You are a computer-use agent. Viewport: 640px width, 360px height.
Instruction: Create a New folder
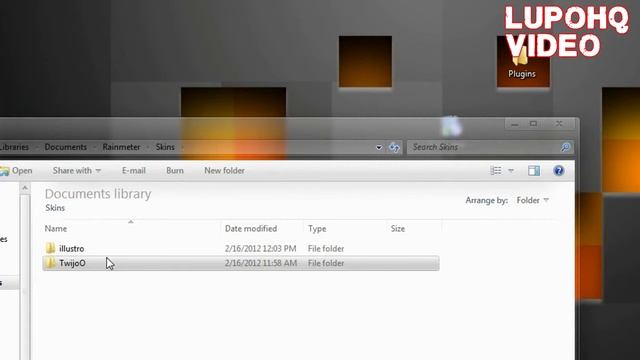point(224,171)
